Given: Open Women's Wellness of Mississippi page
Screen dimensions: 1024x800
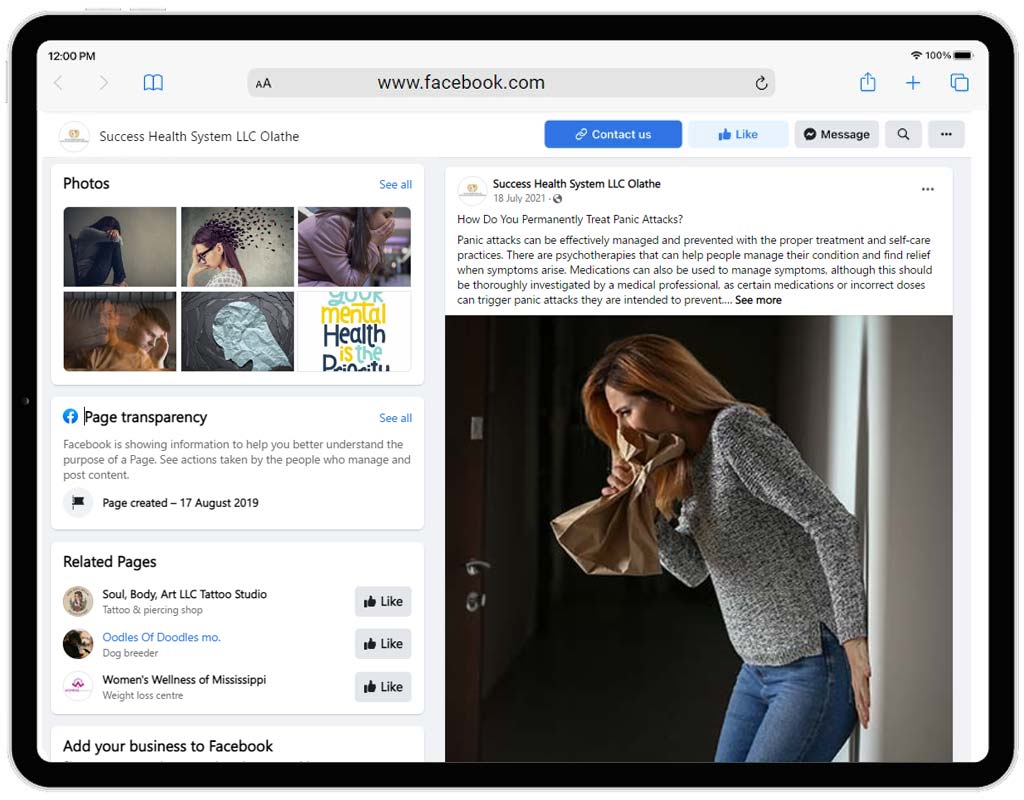Looking at the screenshot, I should (184, 680).
